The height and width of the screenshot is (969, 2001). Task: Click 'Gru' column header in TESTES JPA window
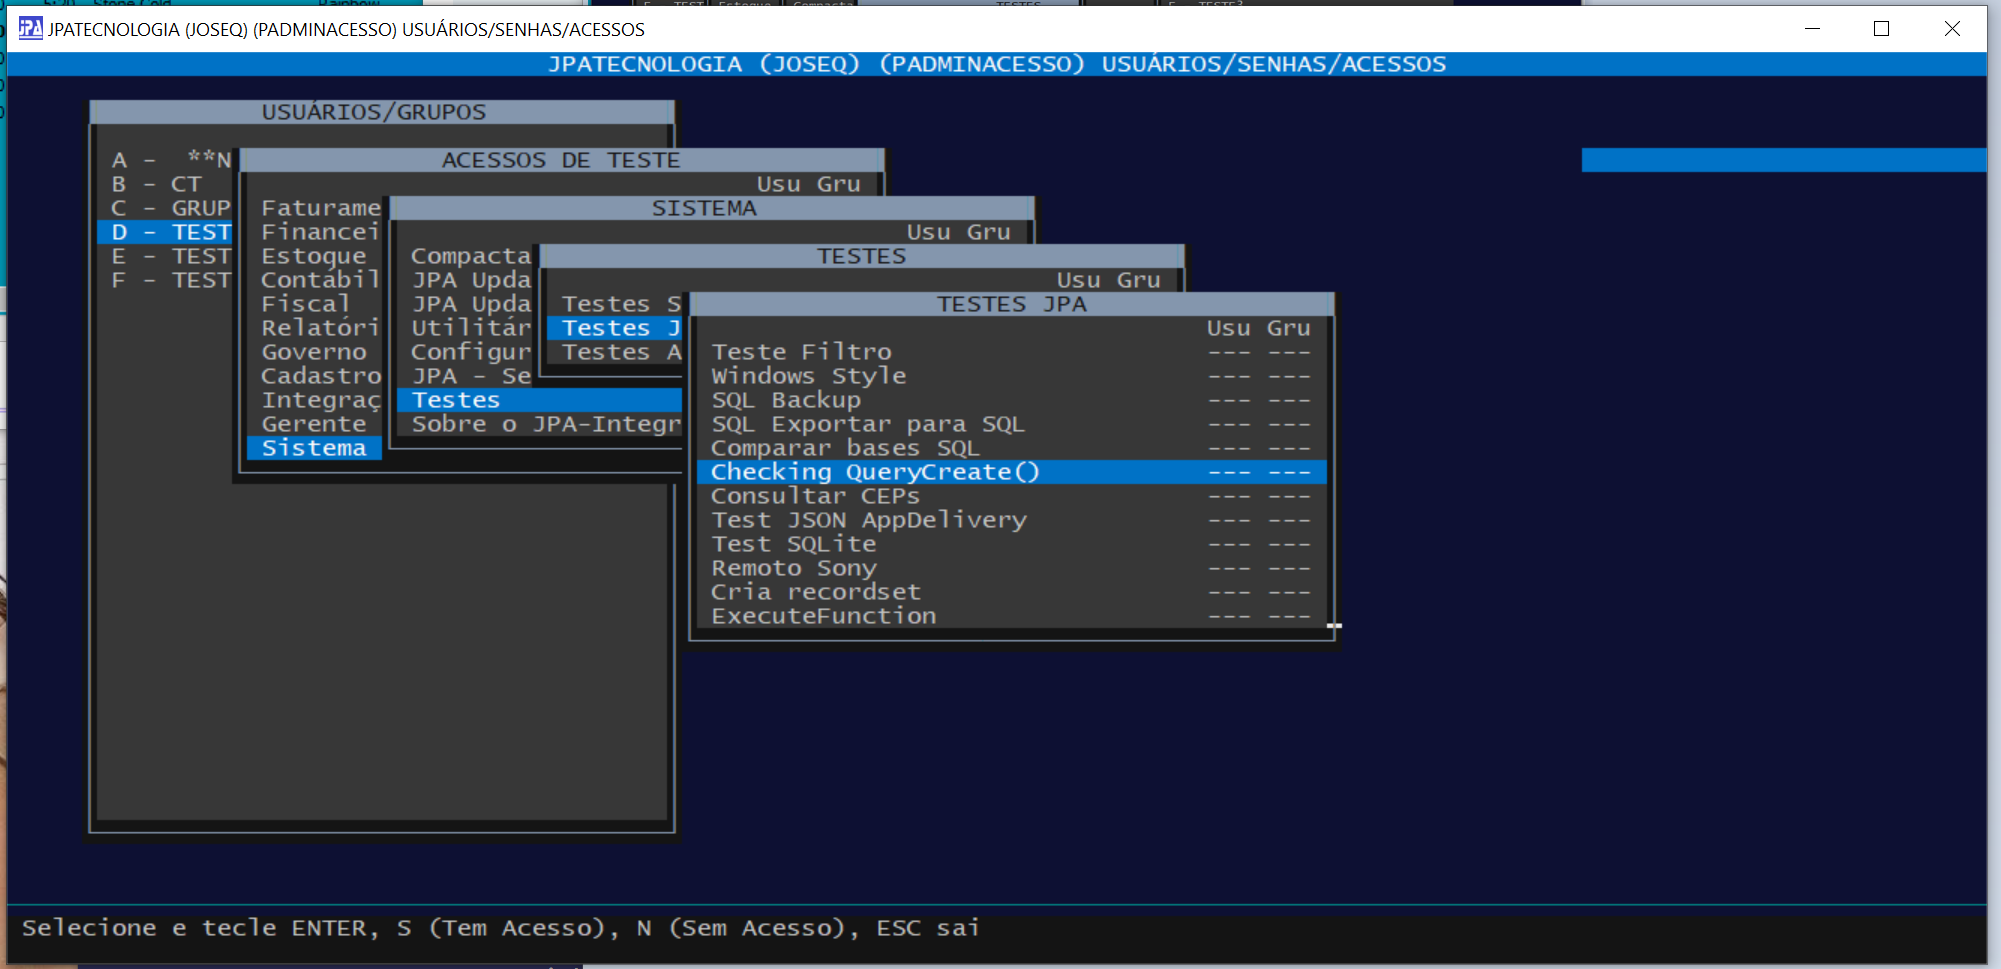point(1289,328)
